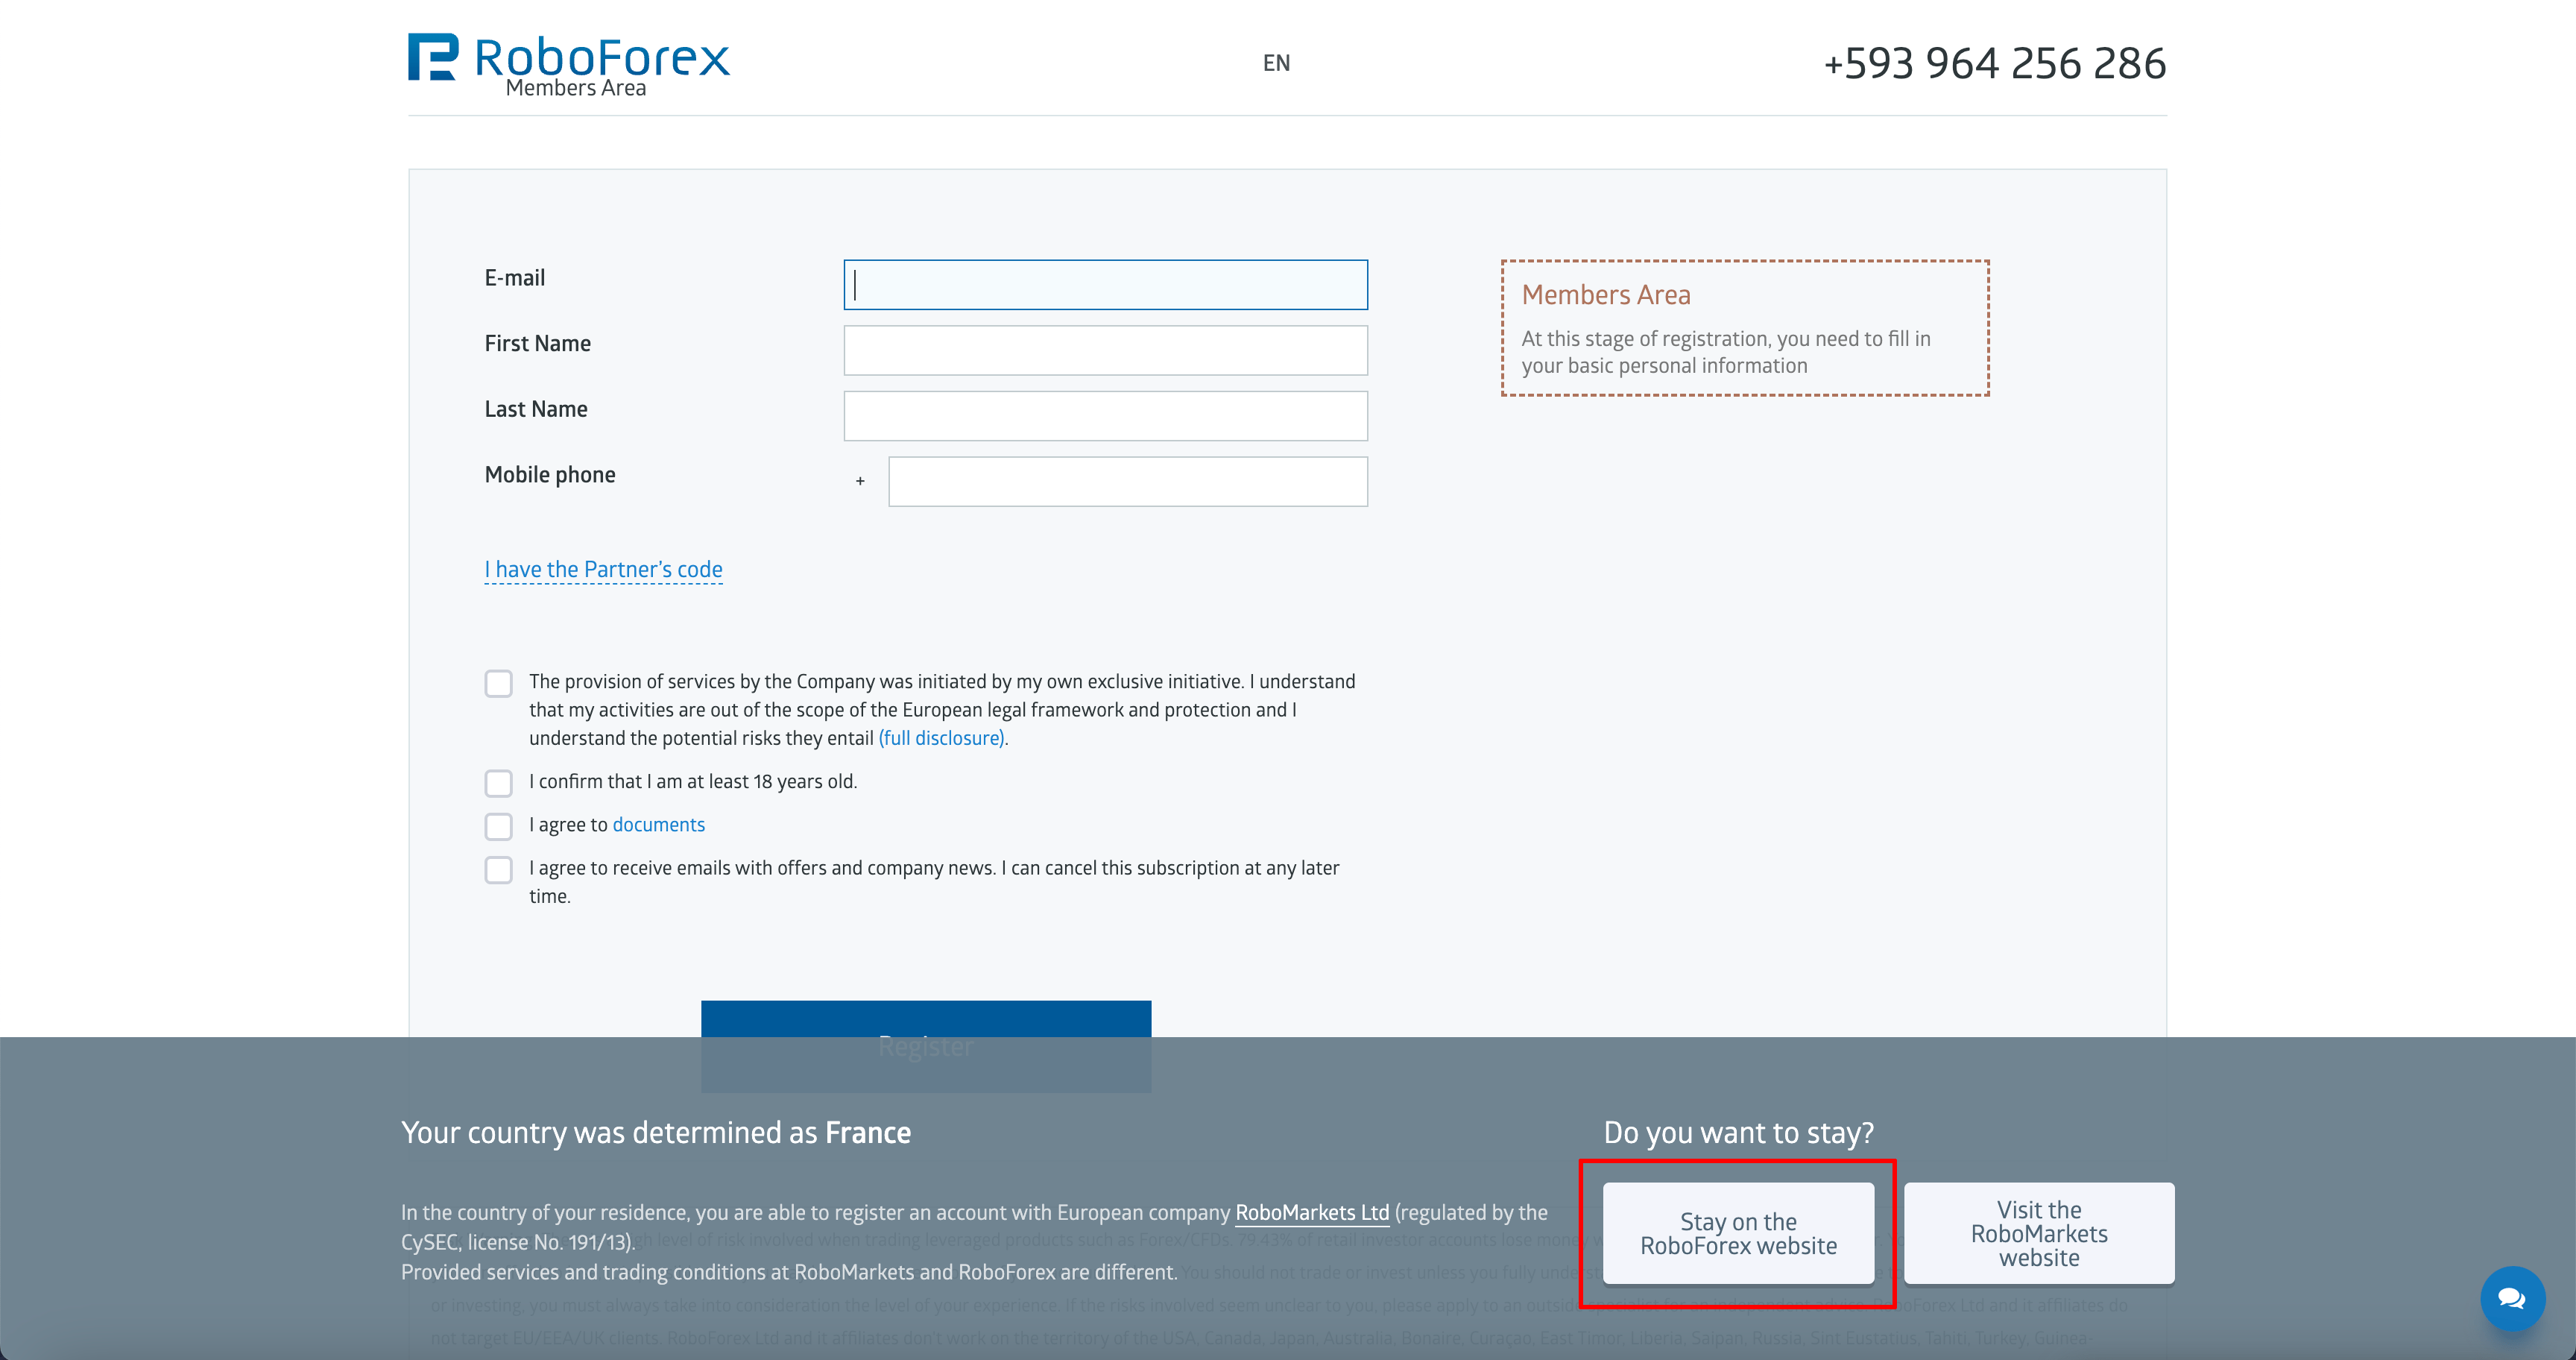
Task: Click the First Name field
Action: tap(1105, 350)
